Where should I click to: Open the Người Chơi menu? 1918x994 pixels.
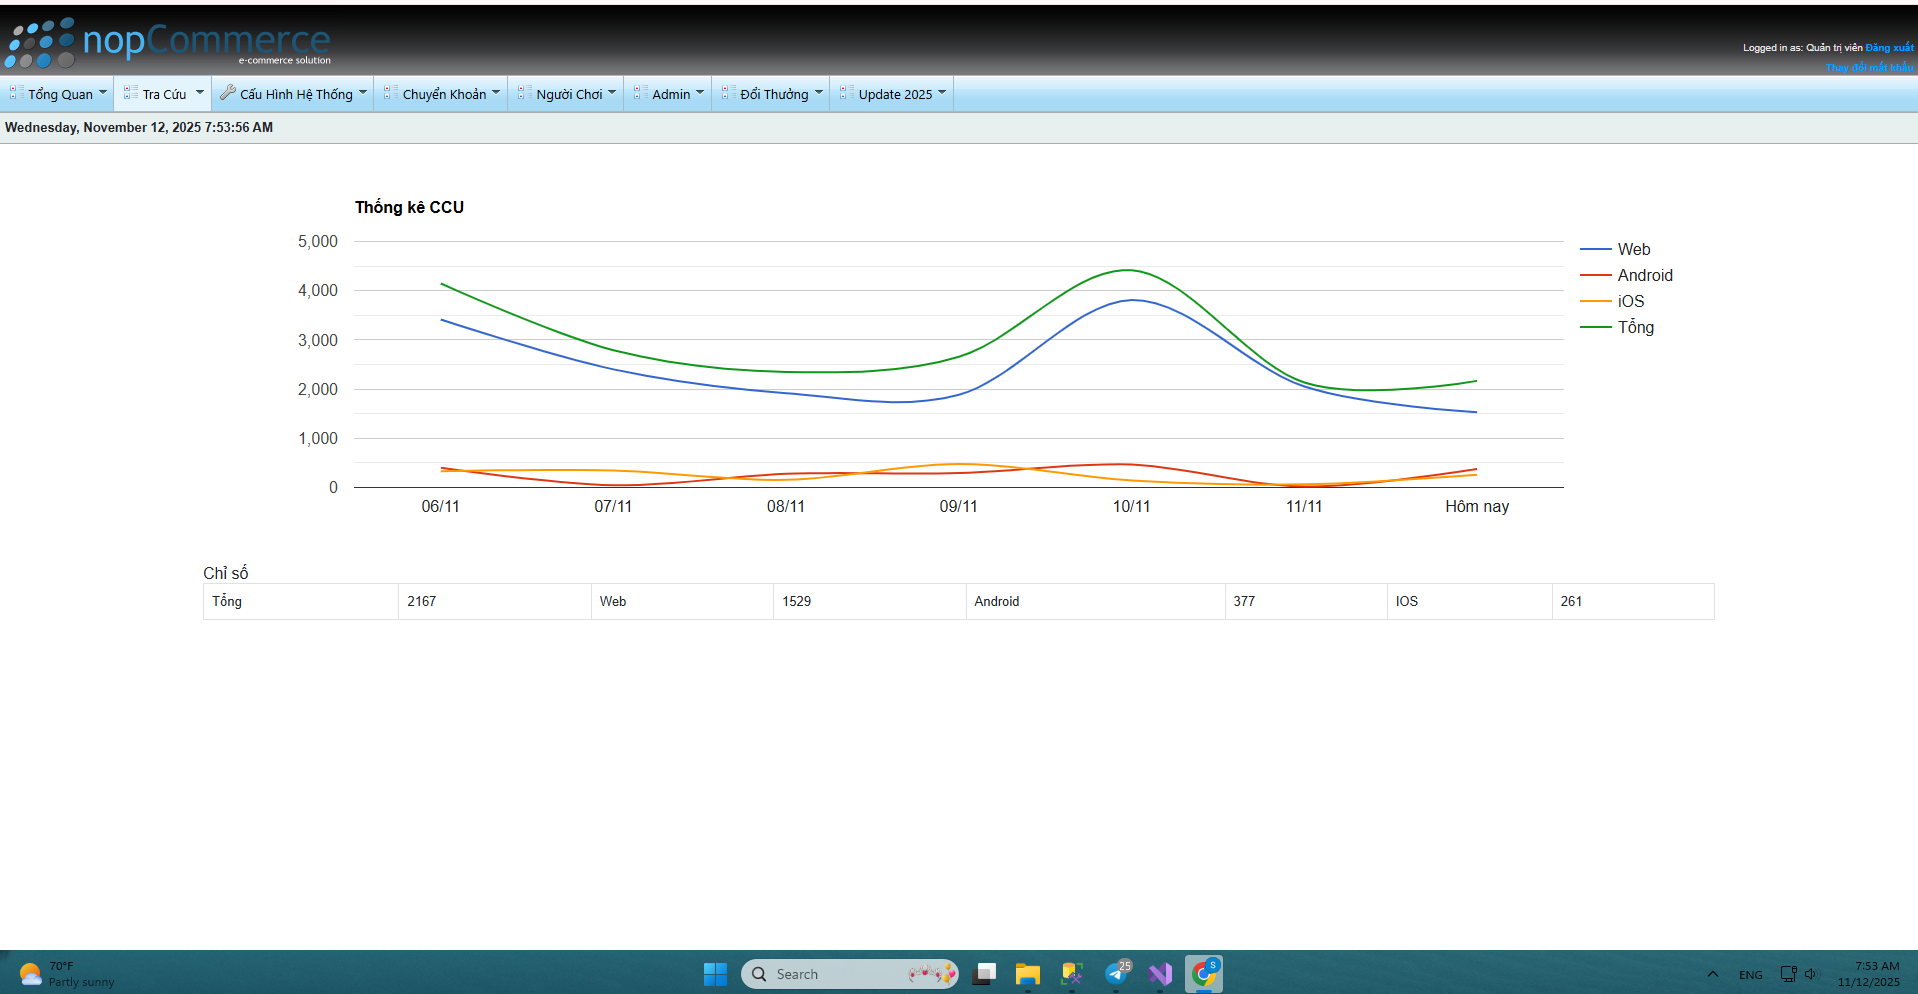pos(569,94)
